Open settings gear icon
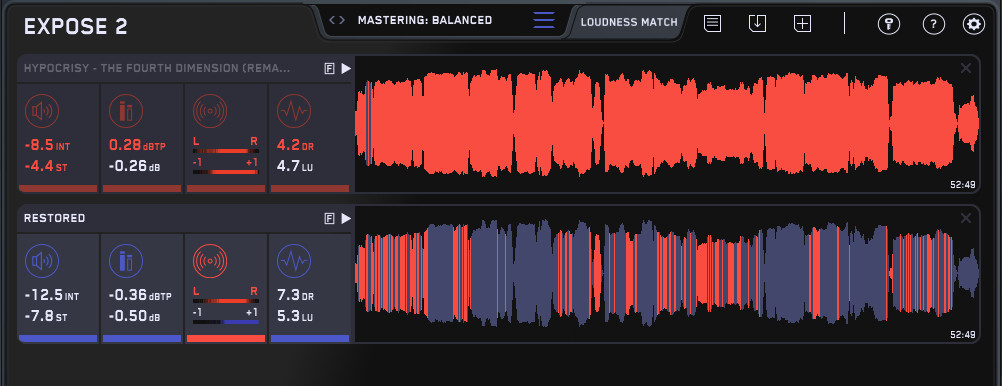1002x386 pixels. tap(974, 24)
